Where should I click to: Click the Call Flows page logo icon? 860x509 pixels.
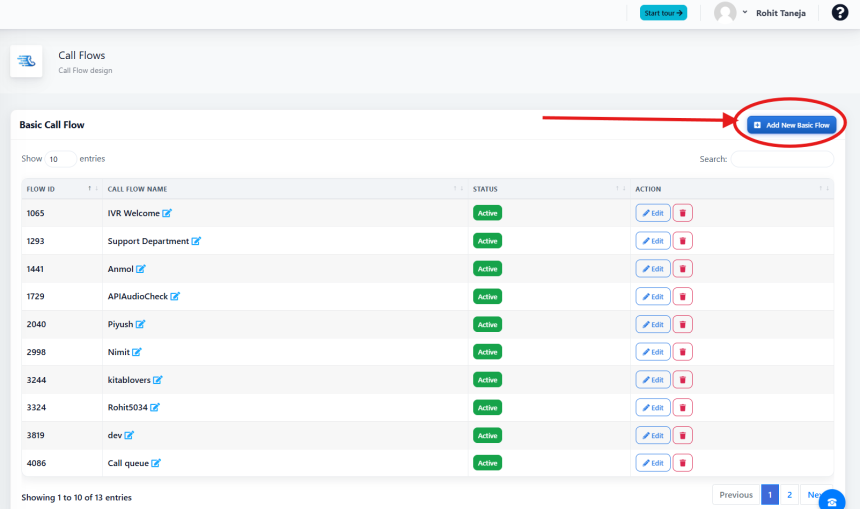26,61
